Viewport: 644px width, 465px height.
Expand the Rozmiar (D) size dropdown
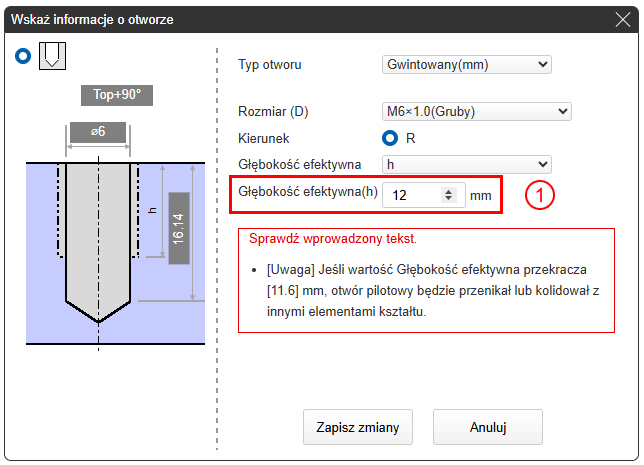click(467, 113)
